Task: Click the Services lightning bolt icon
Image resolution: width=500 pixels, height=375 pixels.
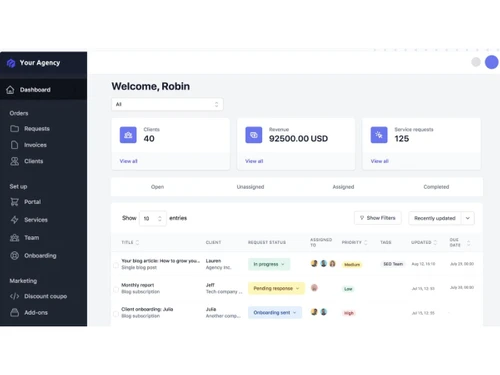Action: point(14,220)
